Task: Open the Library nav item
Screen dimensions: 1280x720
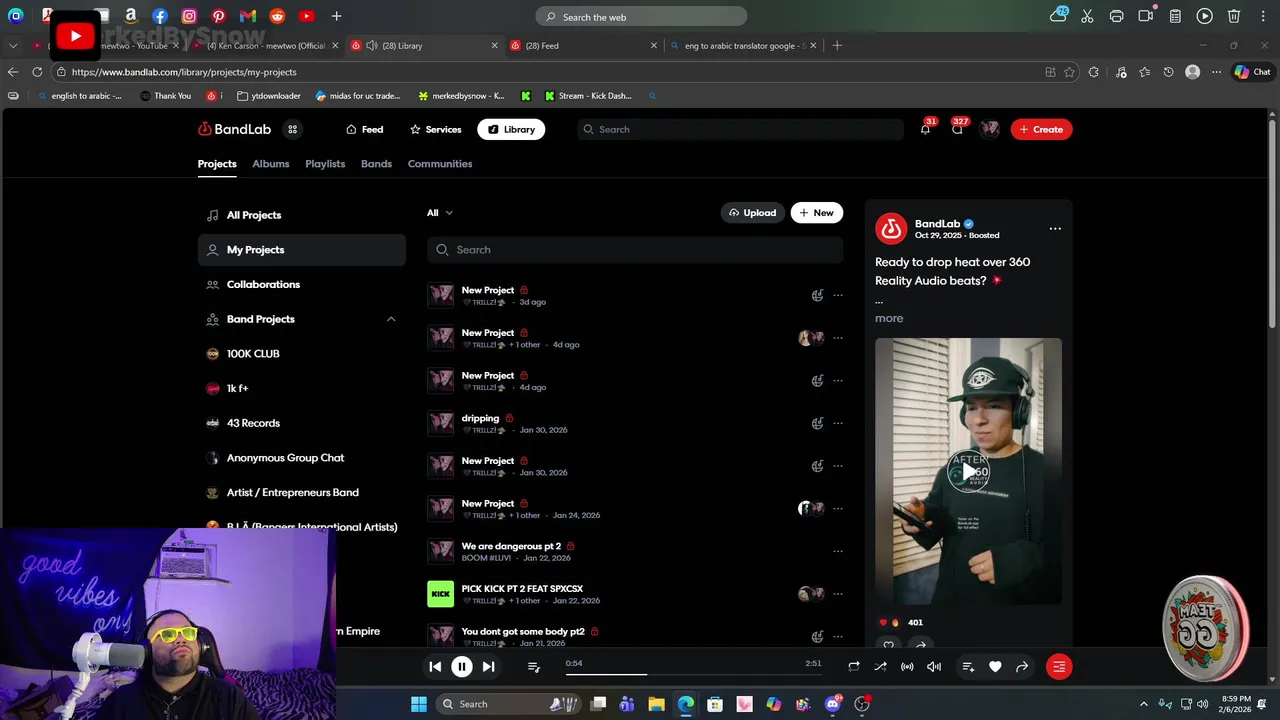Action: (511, 129)
